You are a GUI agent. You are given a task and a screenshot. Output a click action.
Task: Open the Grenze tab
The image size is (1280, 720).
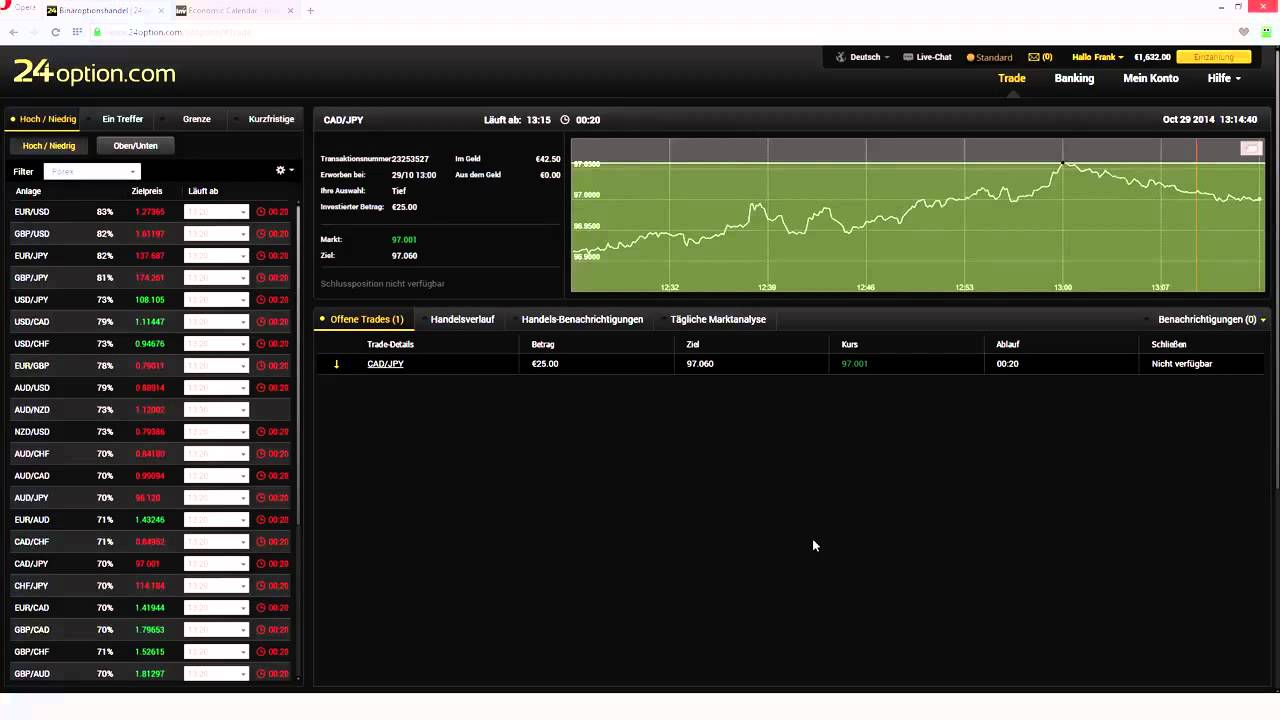pyautogui.click(x=197, y=119)
